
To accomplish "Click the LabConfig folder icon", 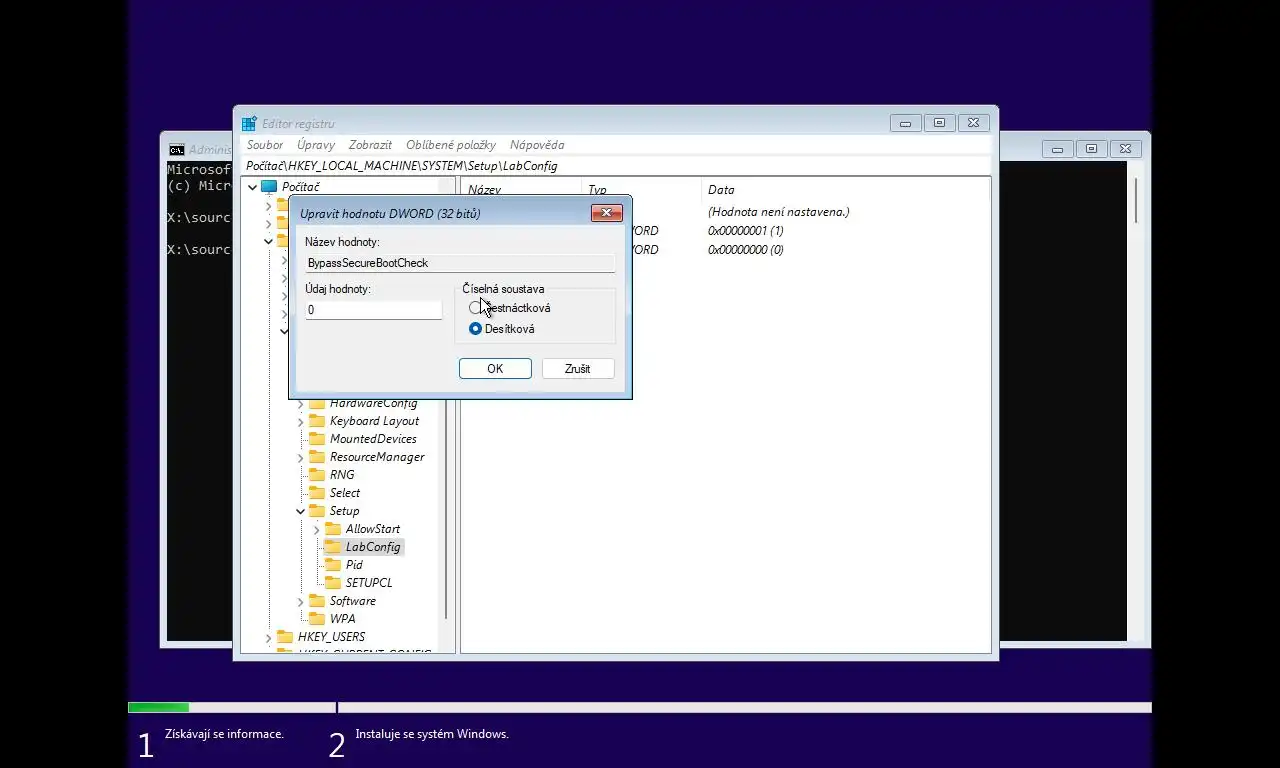I will [x=333, y=547].
